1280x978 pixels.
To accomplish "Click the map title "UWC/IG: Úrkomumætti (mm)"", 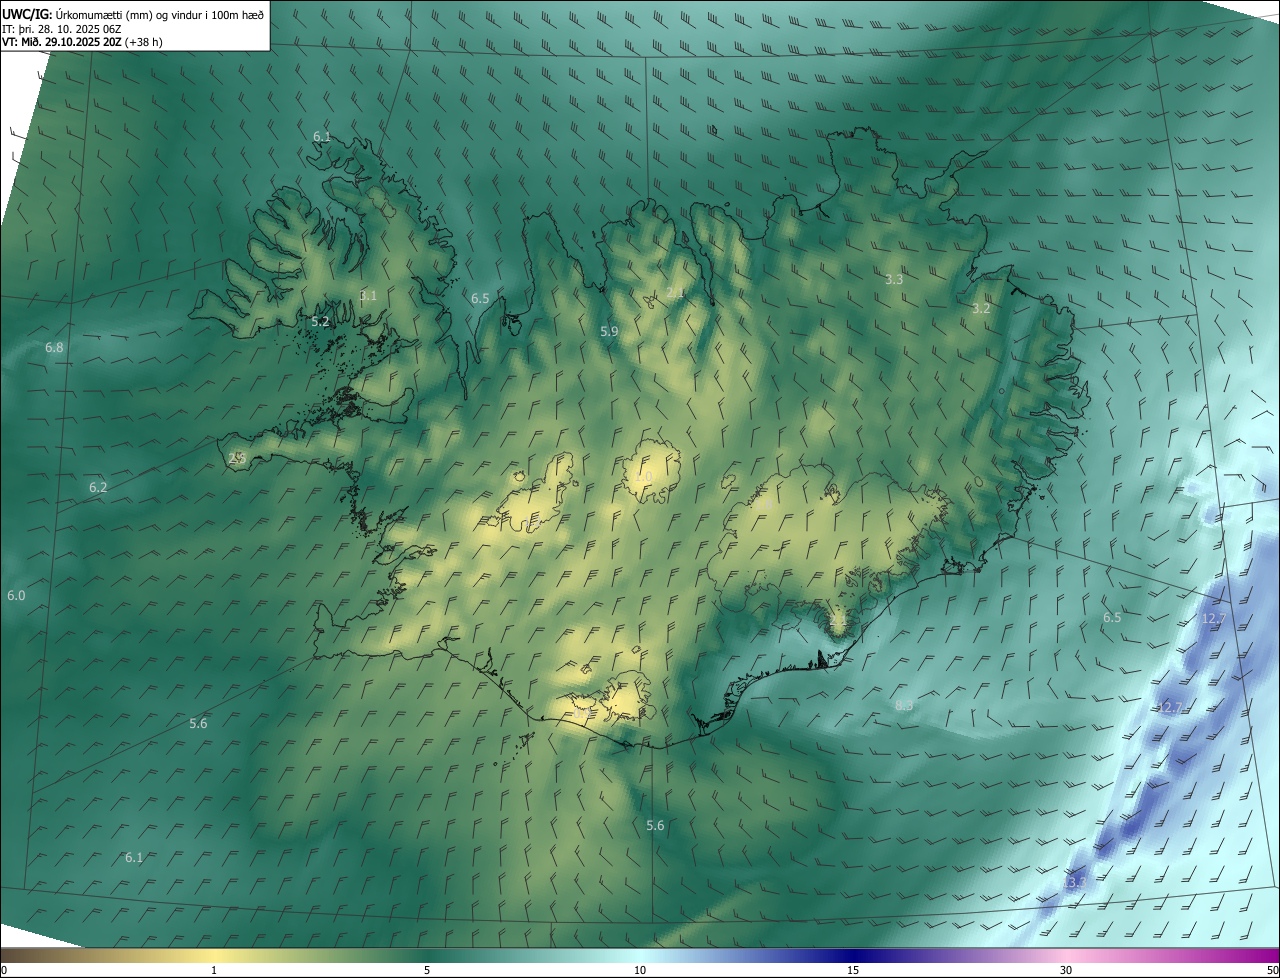I will (x=75, y=13).
